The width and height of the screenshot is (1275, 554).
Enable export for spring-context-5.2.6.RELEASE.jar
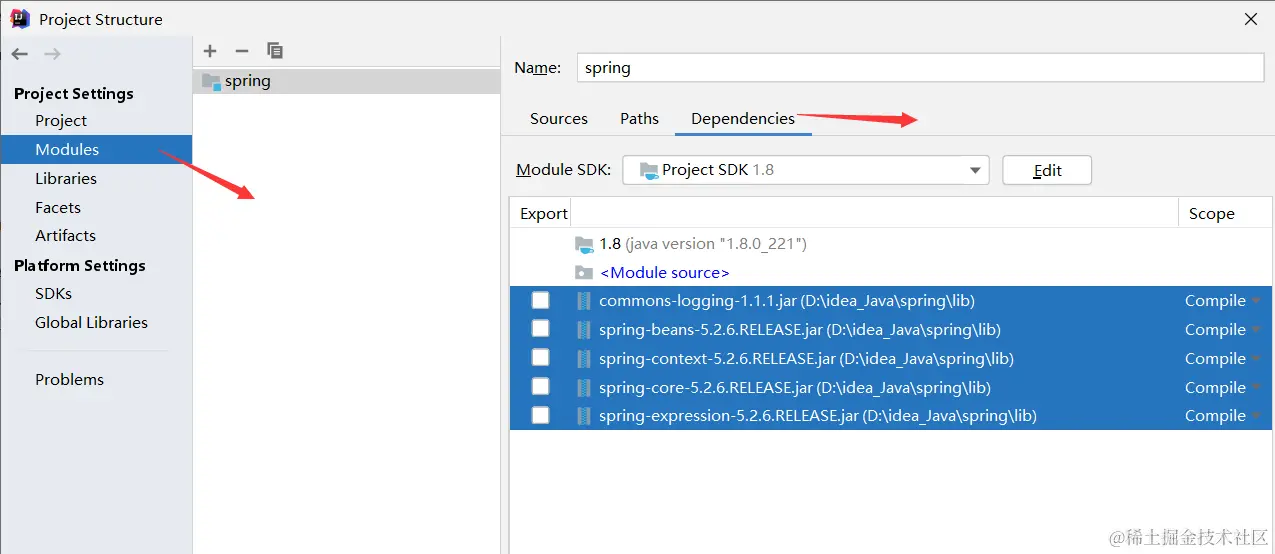[x=540, y=357]
